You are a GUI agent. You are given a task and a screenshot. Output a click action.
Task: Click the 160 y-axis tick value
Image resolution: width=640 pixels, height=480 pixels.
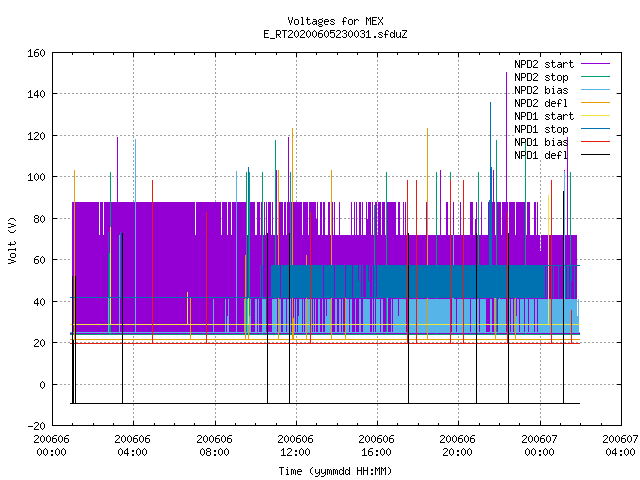36,53
